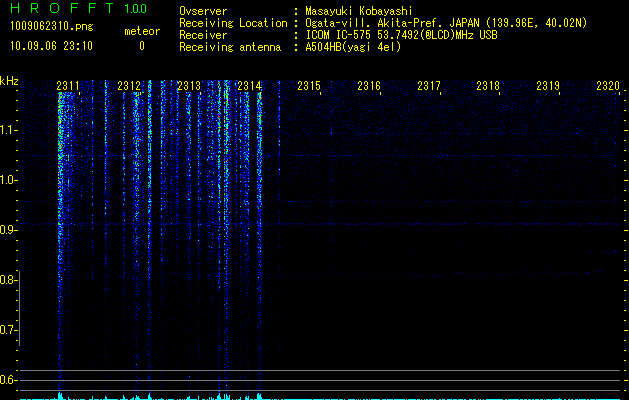629x400 pixels.
Task: Click the 0.7 kHz frequency label
Action: tap(7, 330)
